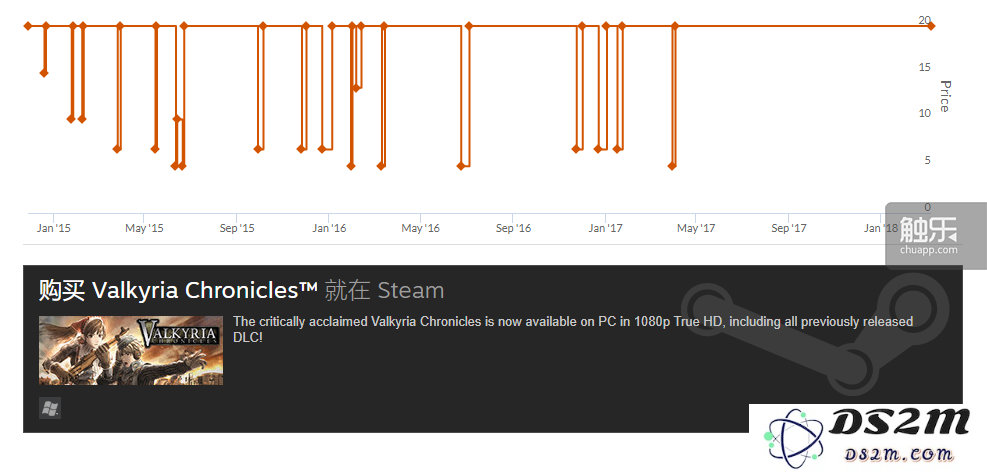Select the first data point at chart start
Screen dimensions: 987x472
28,26
